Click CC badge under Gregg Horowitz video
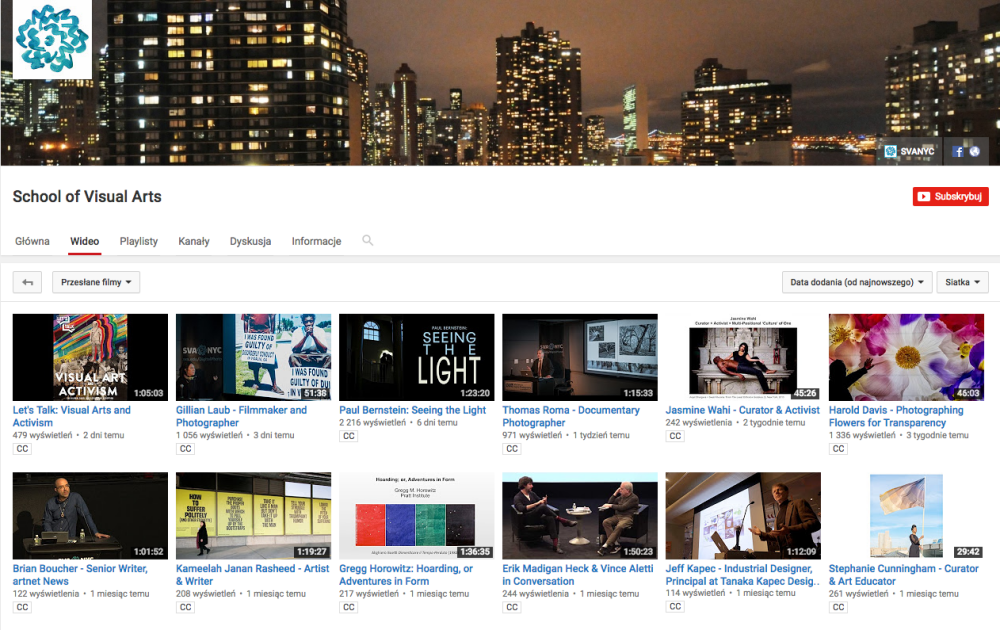The width and height of the screenshot is (1000, 630). click(x=349, y=607)
